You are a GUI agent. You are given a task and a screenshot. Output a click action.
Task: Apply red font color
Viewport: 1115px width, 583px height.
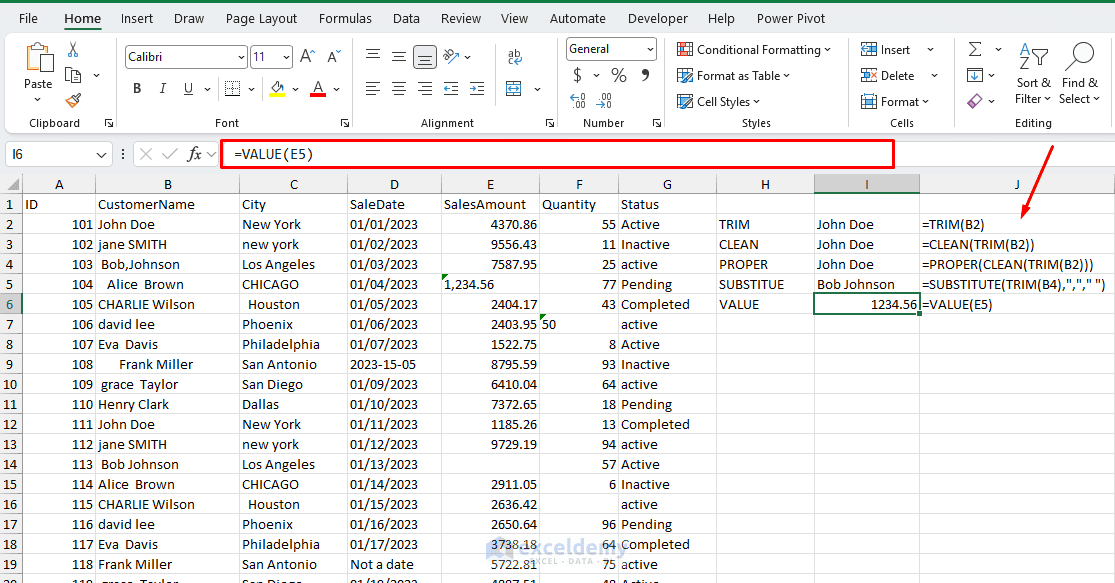point(319,89)
